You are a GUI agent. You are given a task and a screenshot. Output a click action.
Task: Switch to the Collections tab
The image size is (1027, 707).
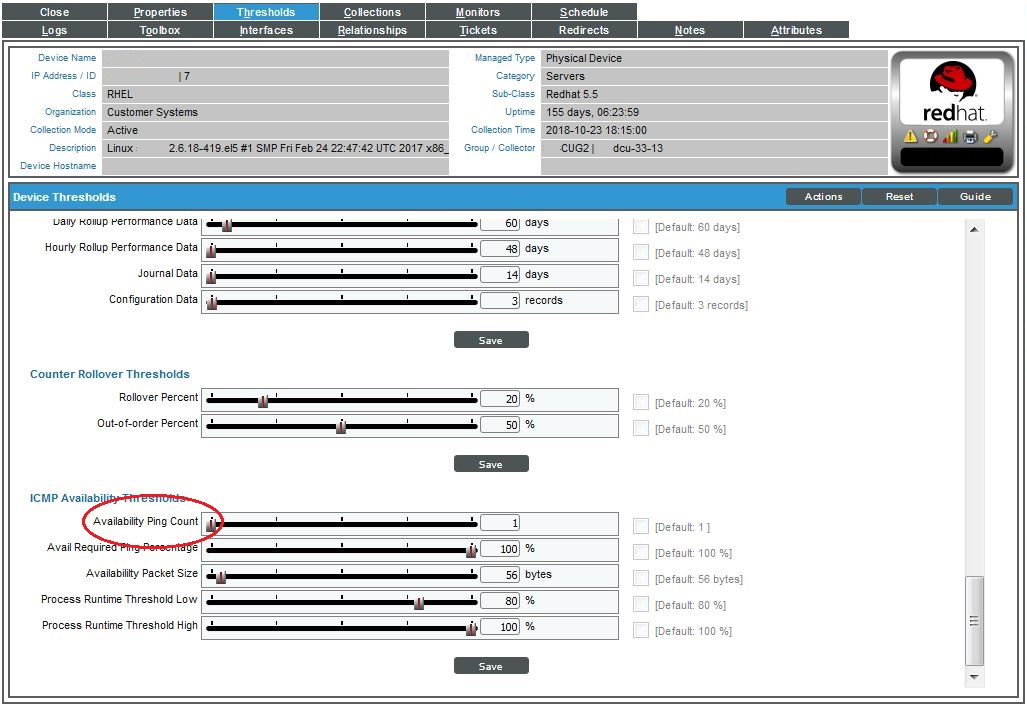[372, 11]
